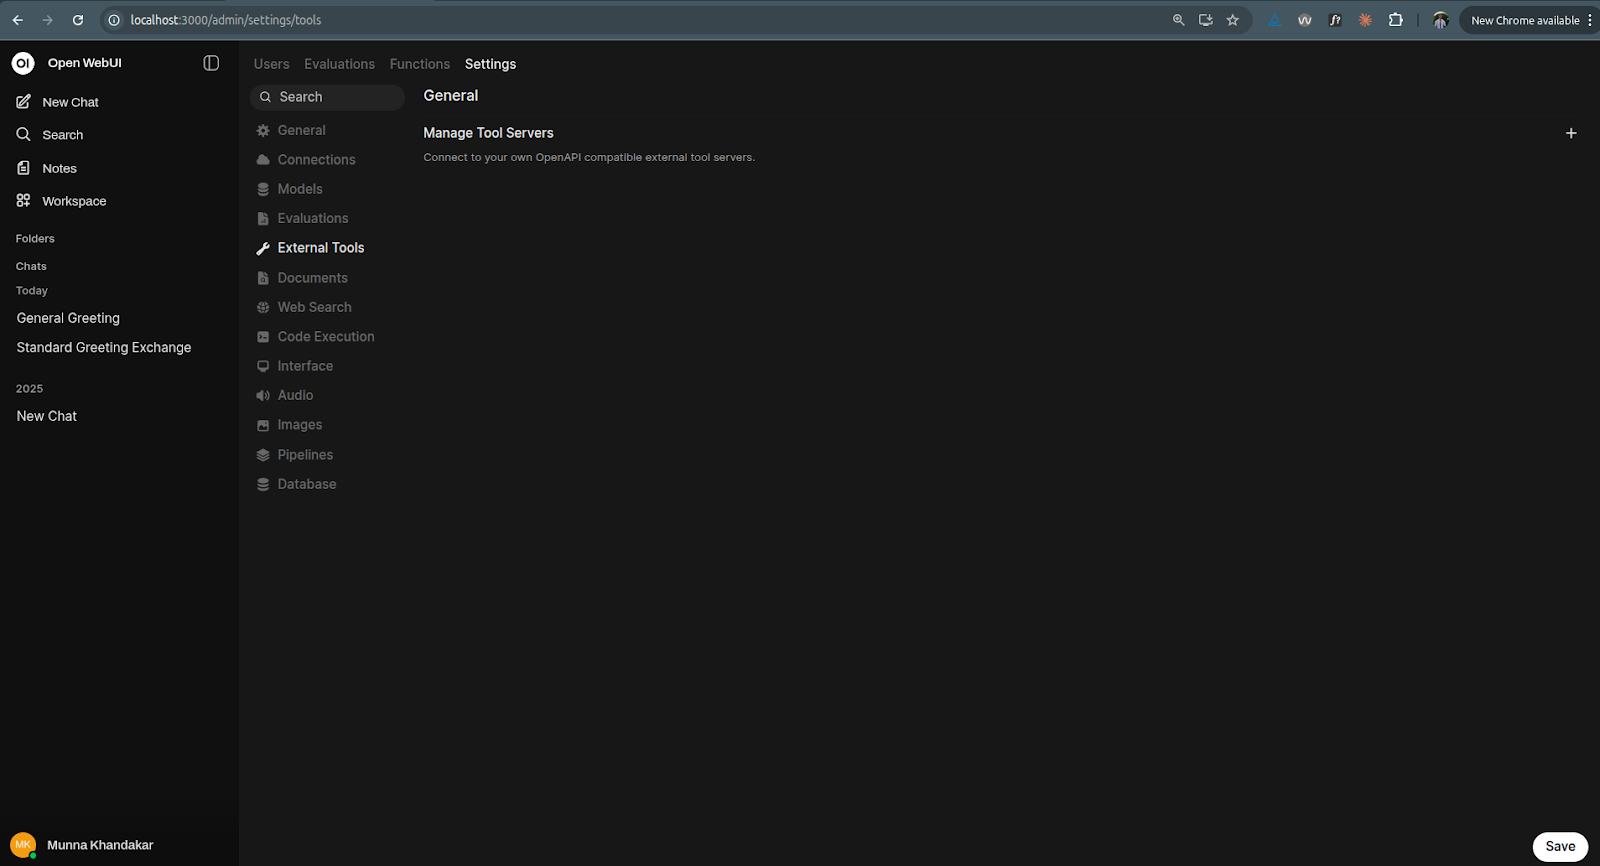Go to Web Search settings
This screenshot has height=866, width=1600.
pyautogui.click(x=314, y=307)
